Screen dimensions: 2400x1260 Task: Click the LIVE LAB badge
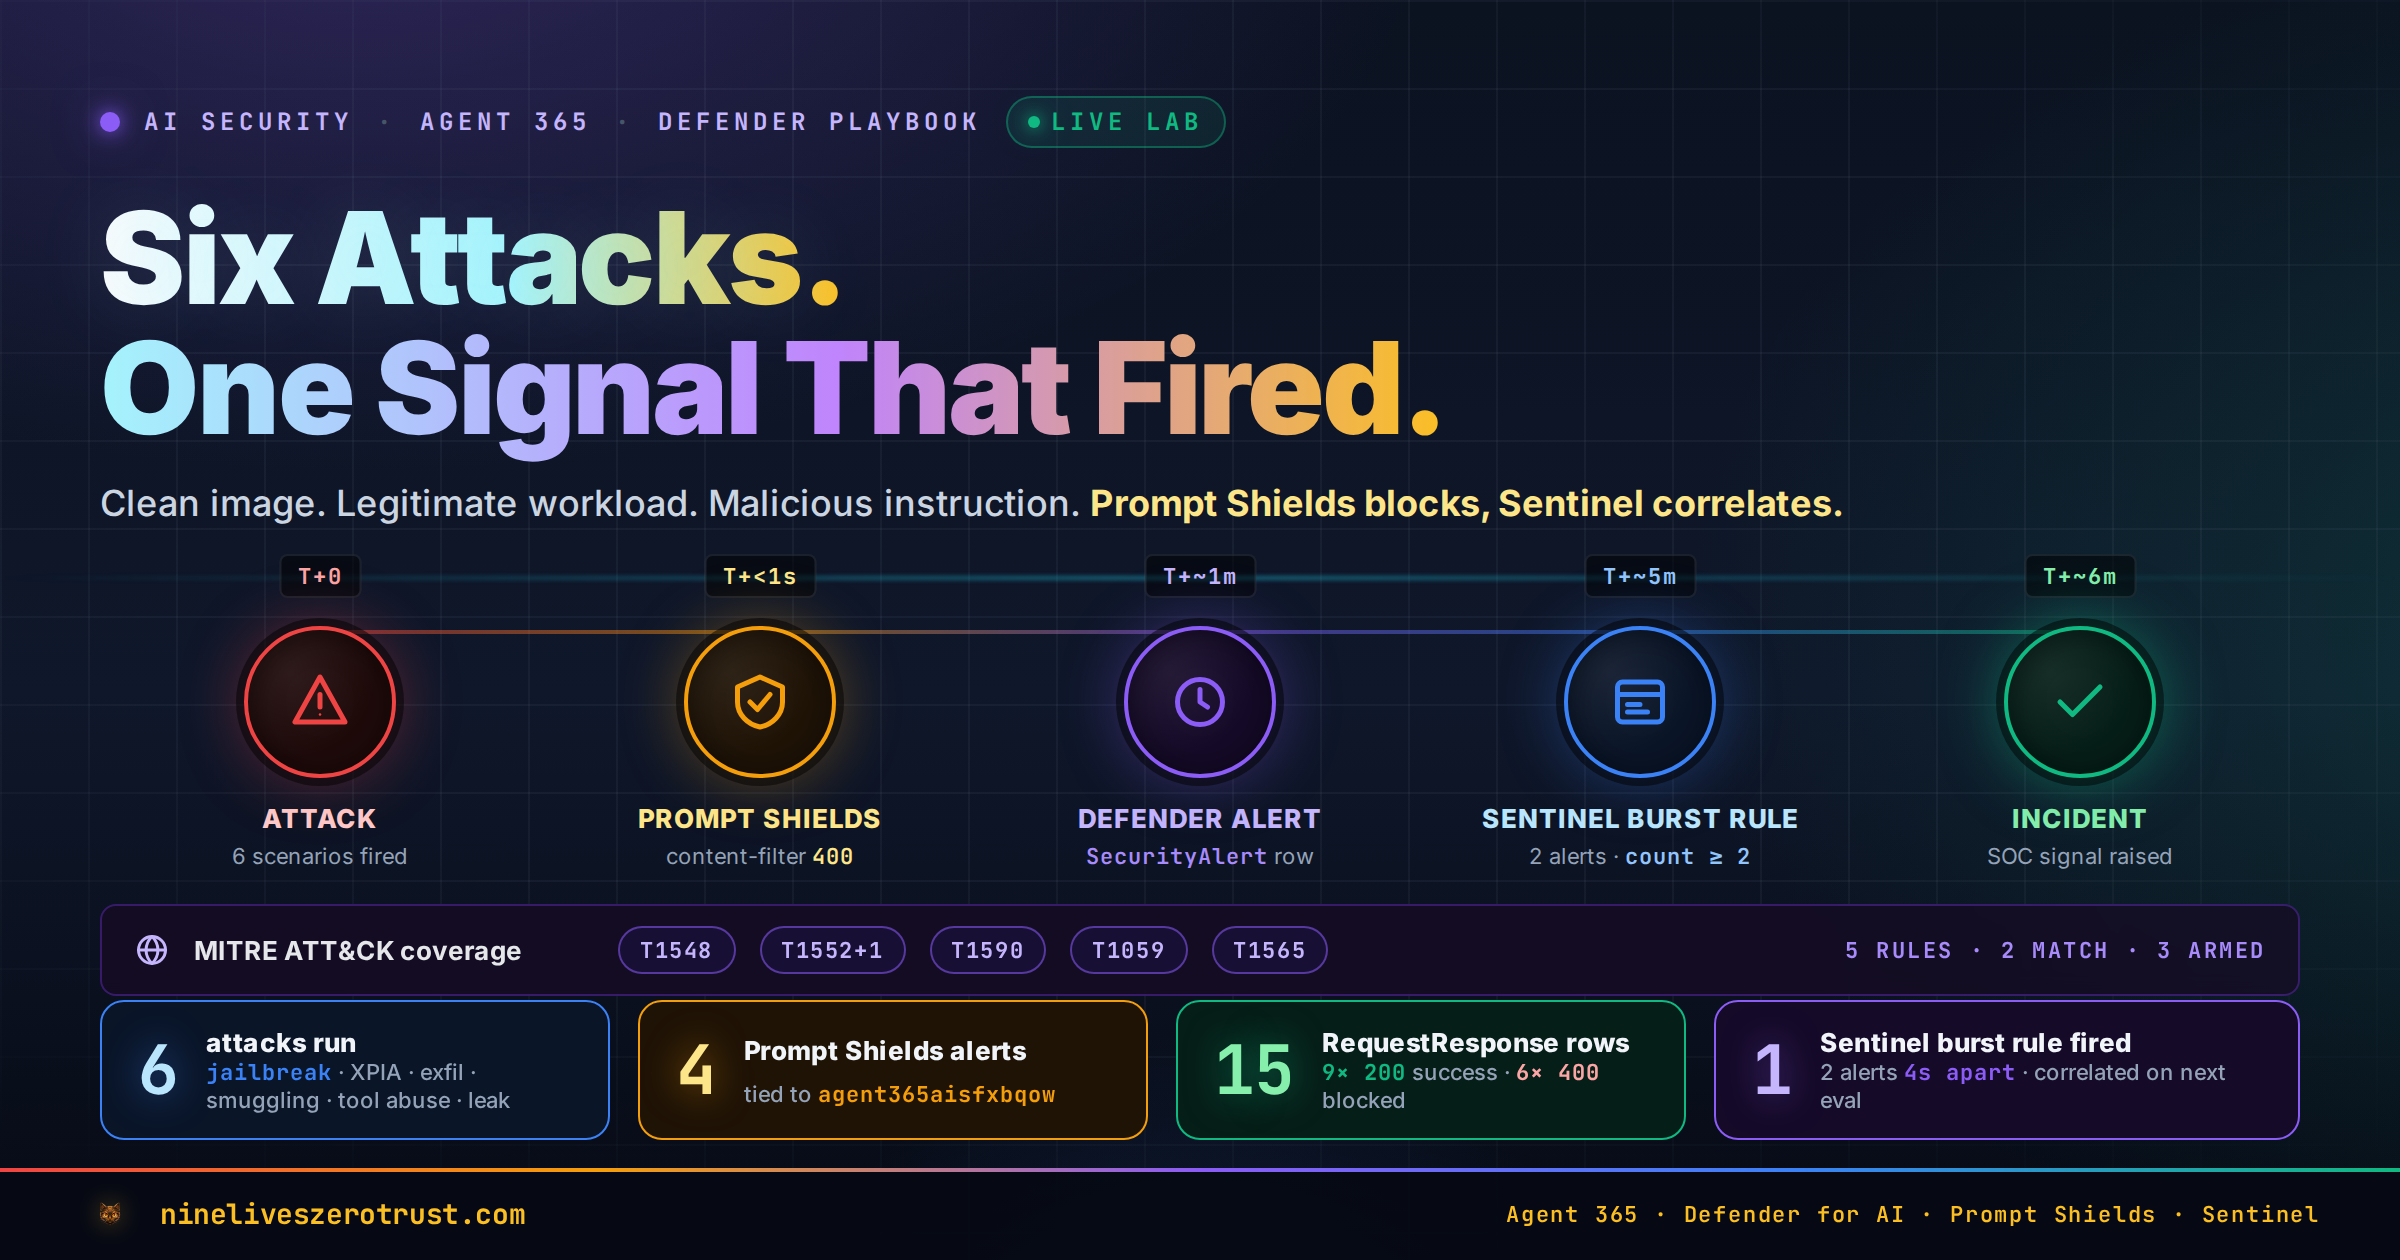point(1115,122)
